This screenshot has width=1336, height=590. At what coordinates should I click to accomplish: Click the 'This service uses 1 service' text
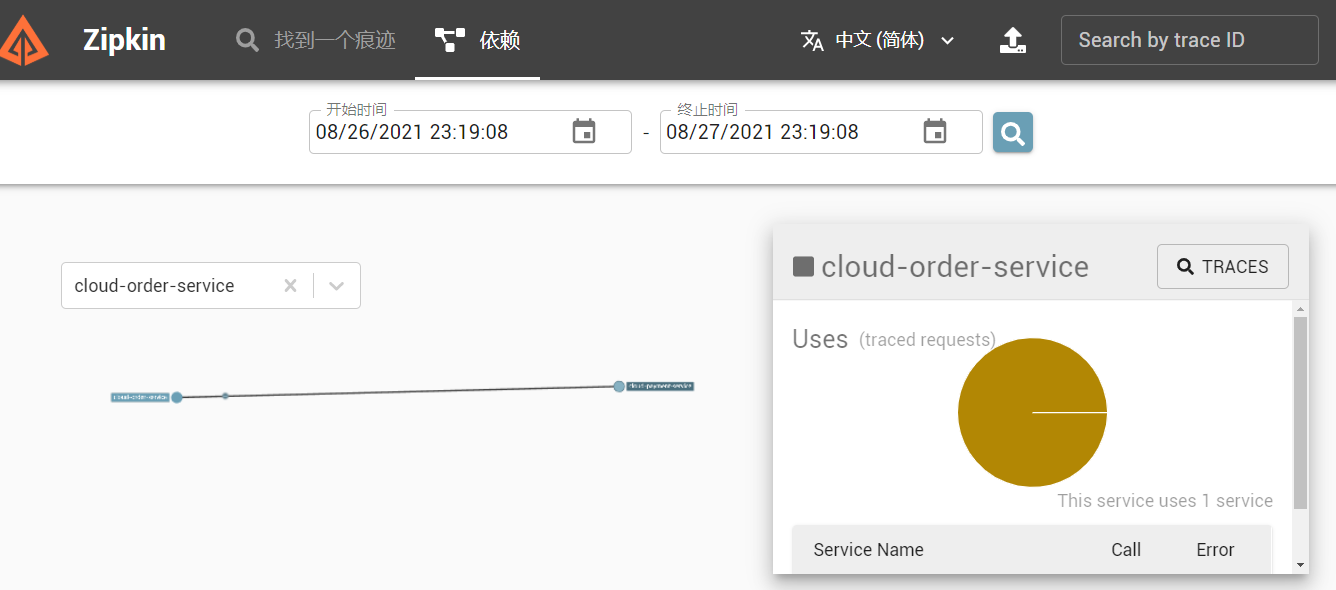click(x=1165, y=501)
